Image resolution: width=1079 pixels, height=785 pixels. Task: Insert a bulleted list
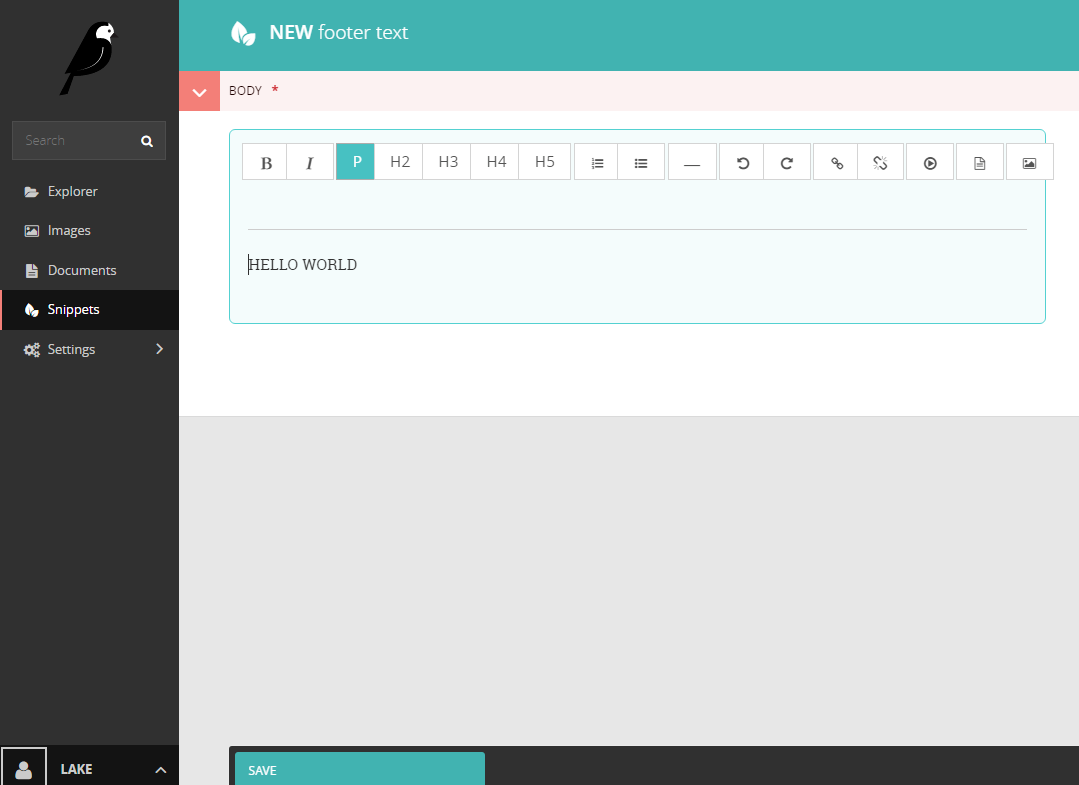(x=641, y=162)
